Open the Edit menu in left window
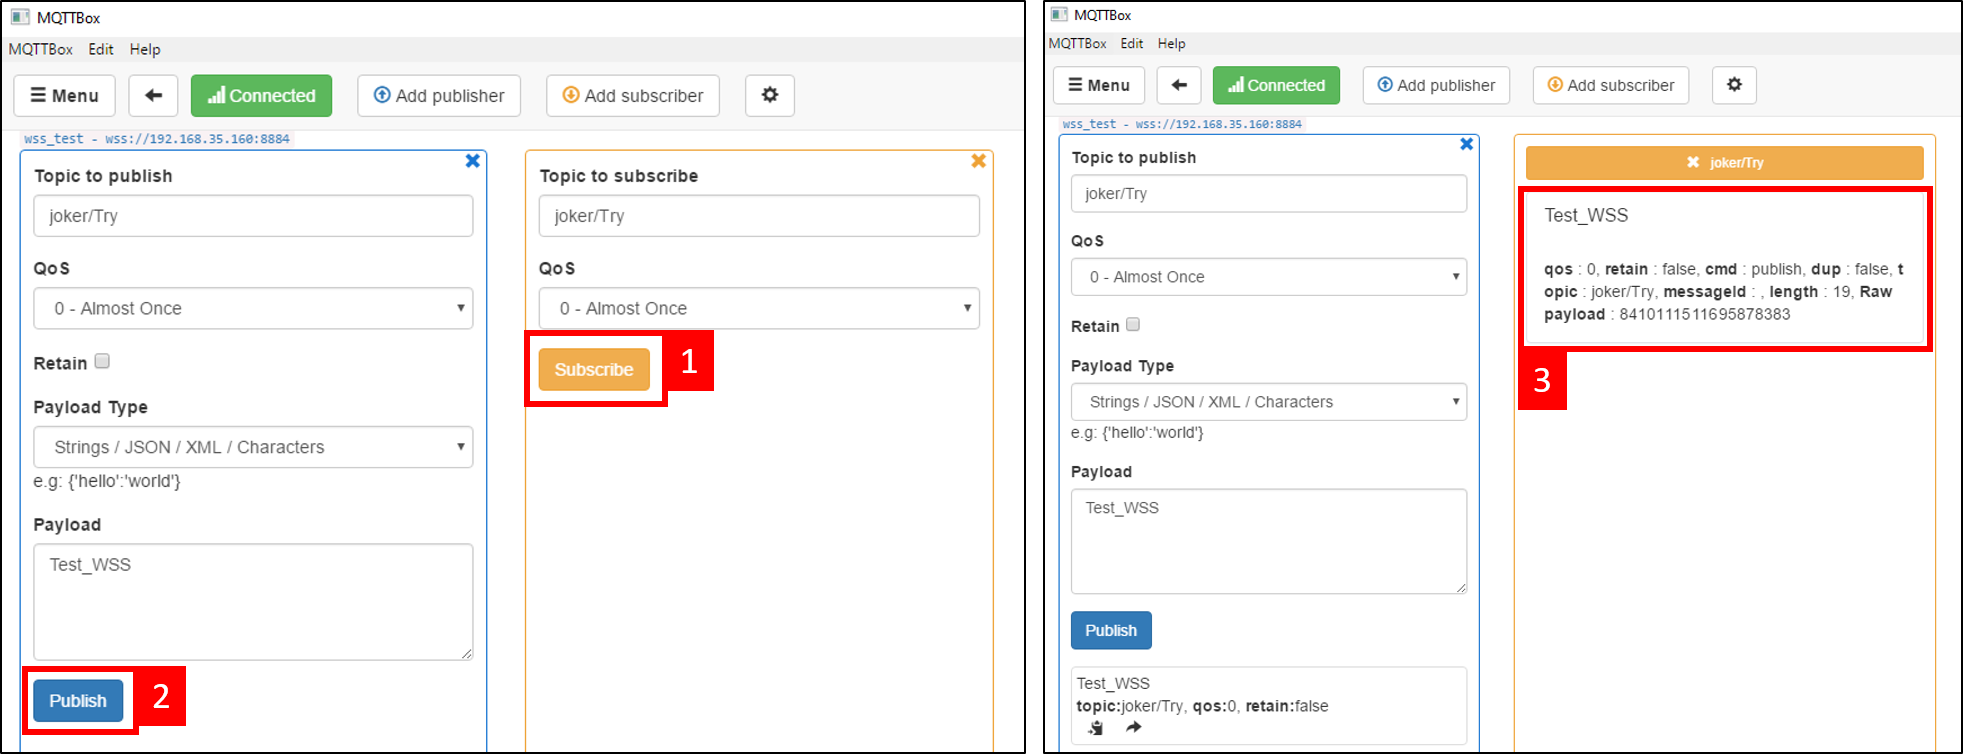The image size is (1963, 754). (x=100, y=49)
